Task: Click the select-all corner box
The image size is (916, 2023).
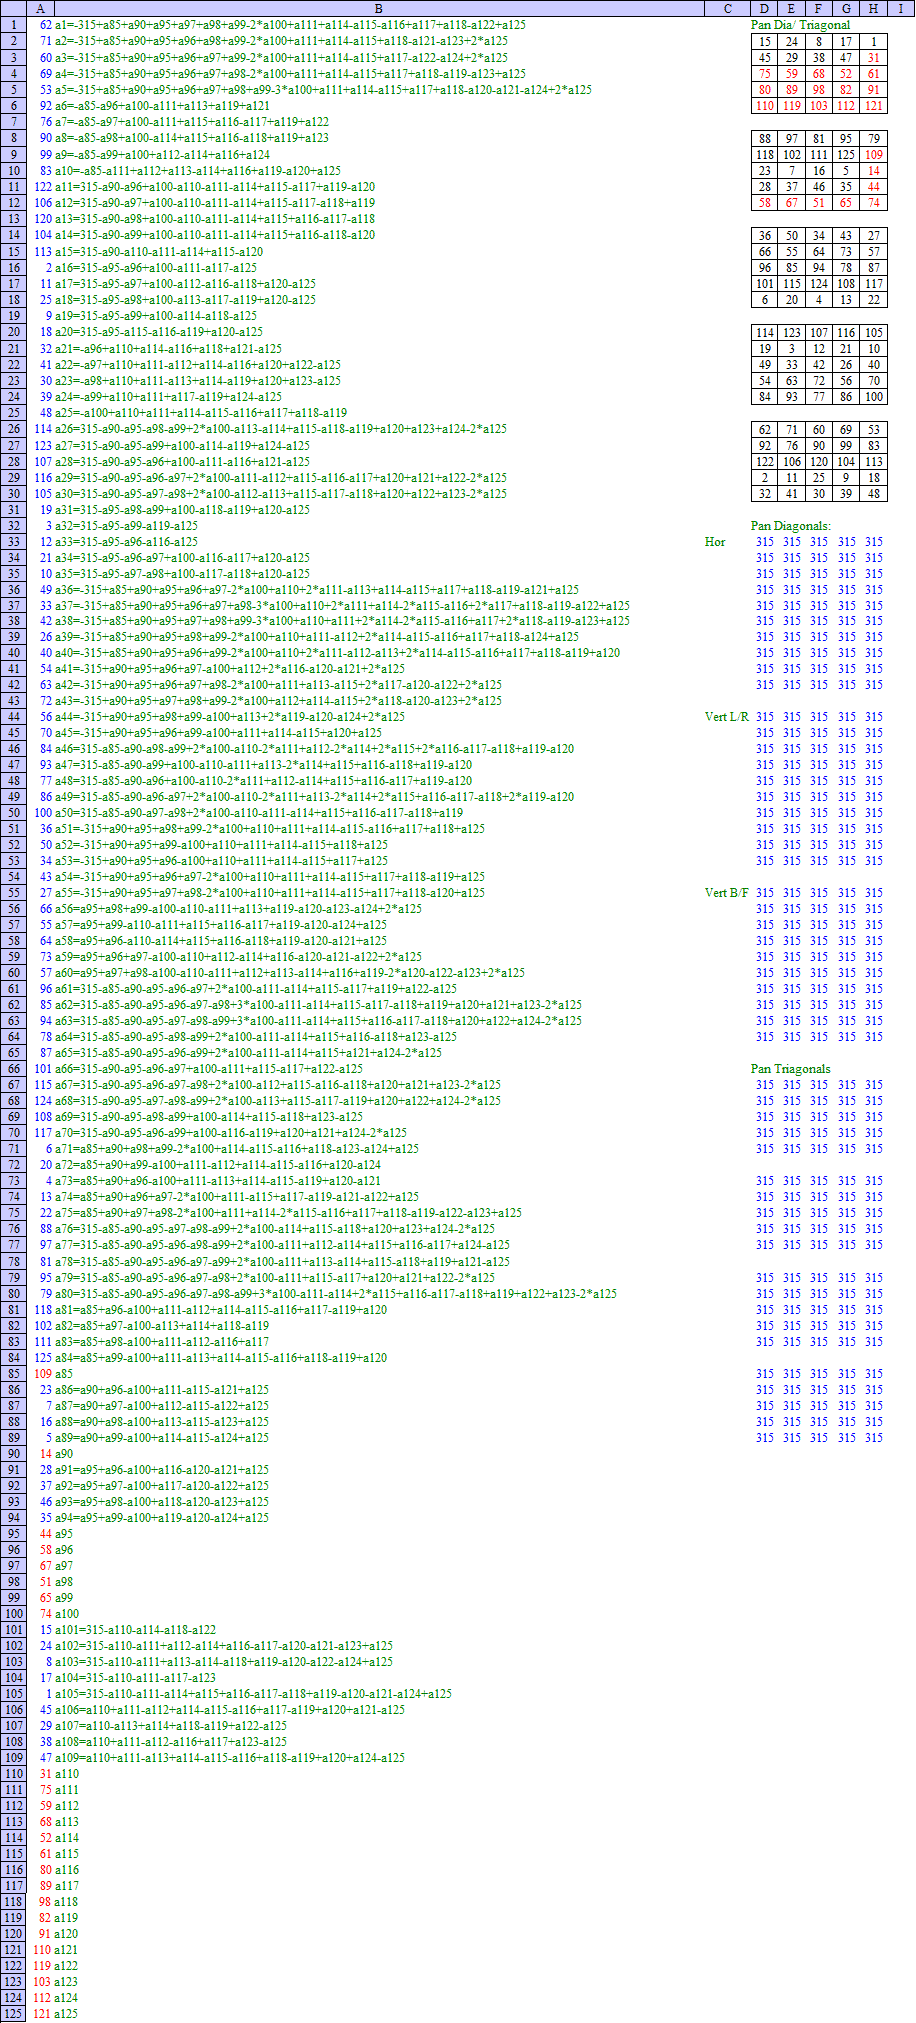Action: [x=14, y=8]
